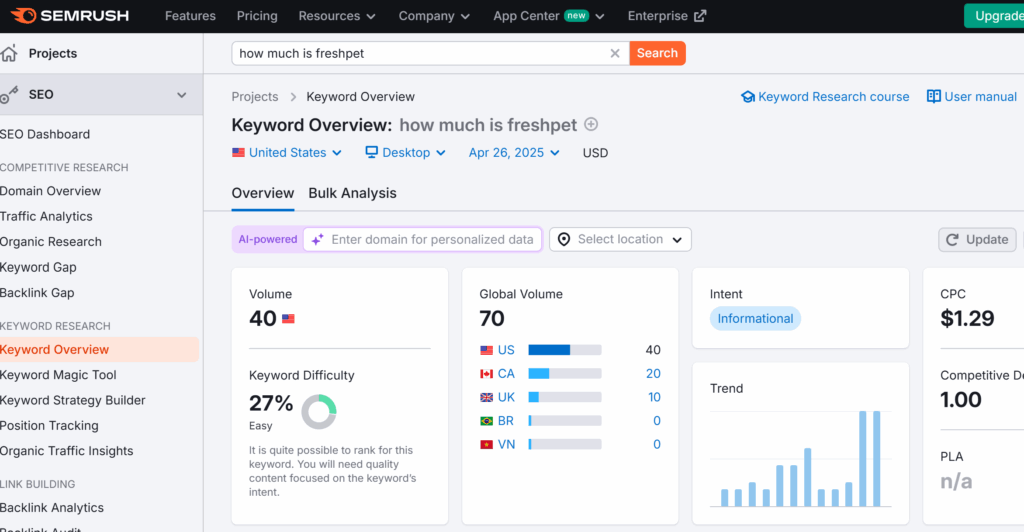The image size is (1024, 532).
Task: Open the Desktop device dropdown
Action: click(406, 153)
